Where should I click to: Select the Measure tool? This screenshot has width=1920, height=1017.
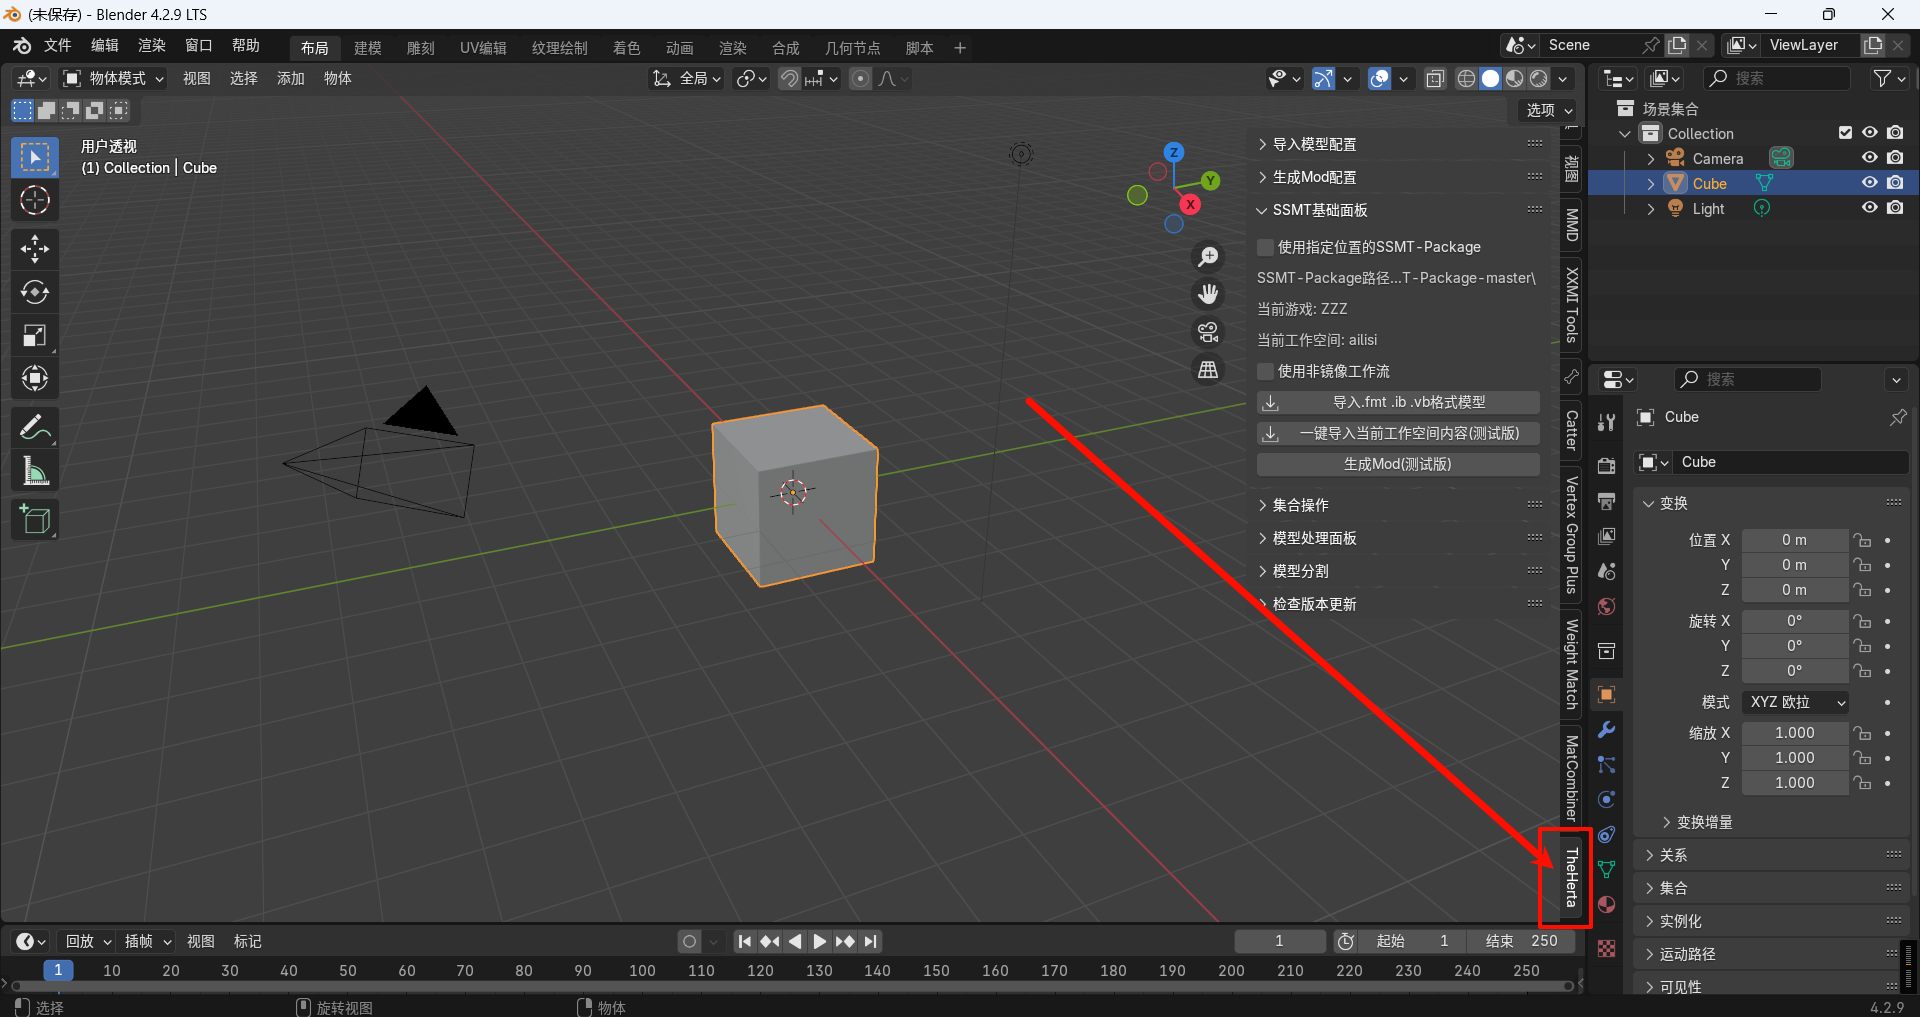click(x=35, y=471)
